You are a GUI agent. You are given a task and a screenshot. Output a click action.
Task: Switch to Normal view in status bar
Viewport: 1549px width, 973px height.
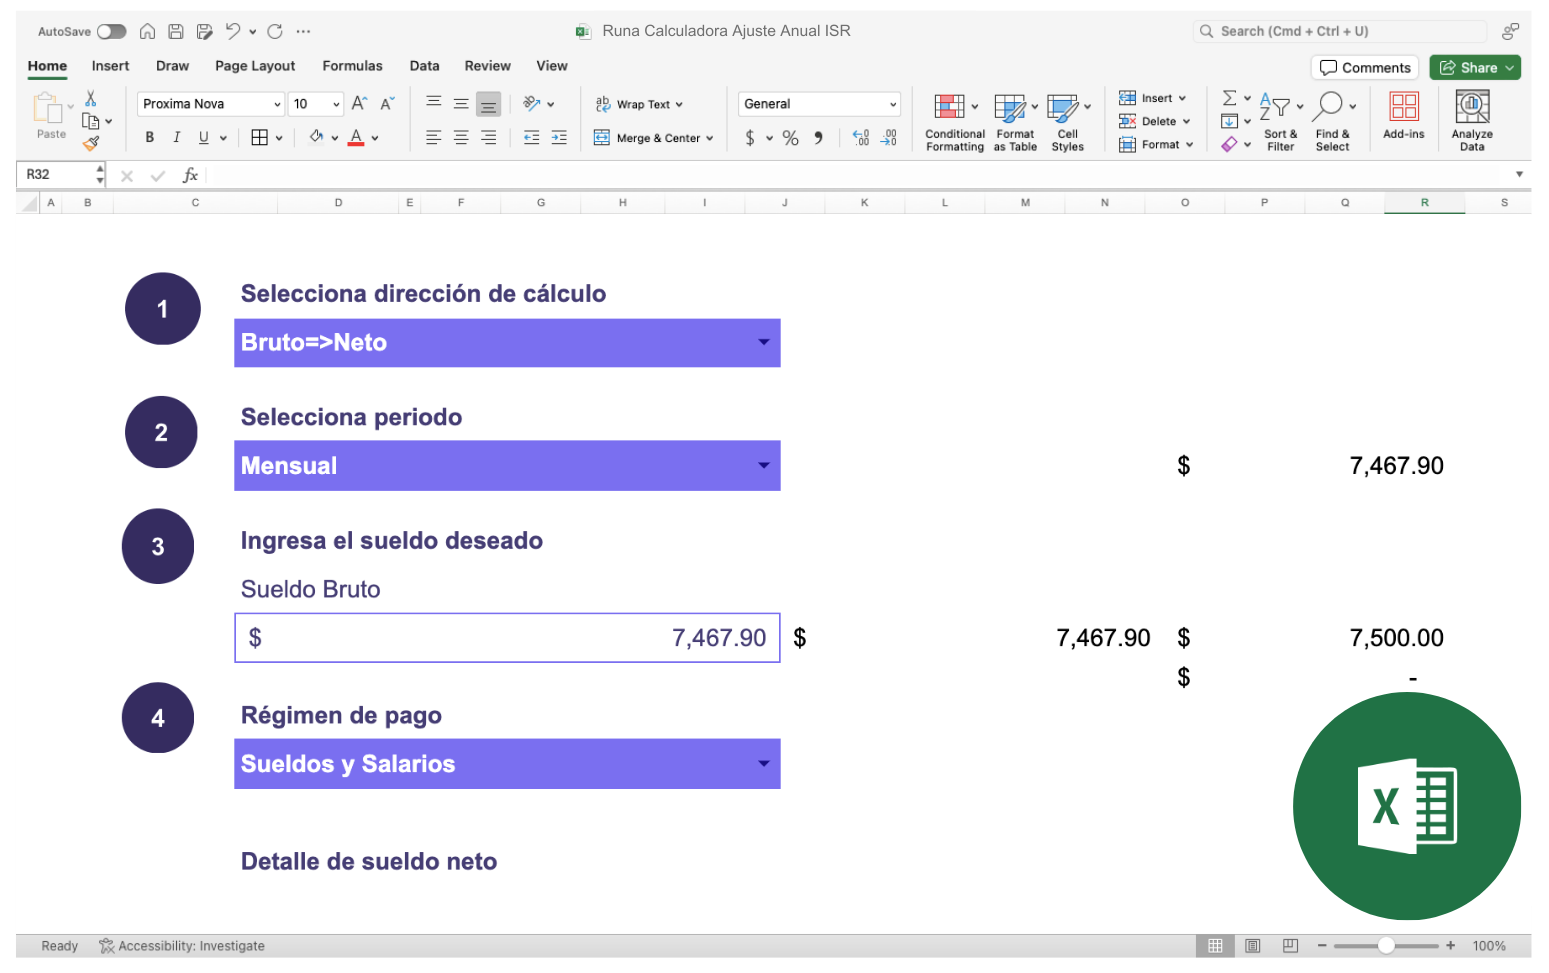(x=1215, y=946)
